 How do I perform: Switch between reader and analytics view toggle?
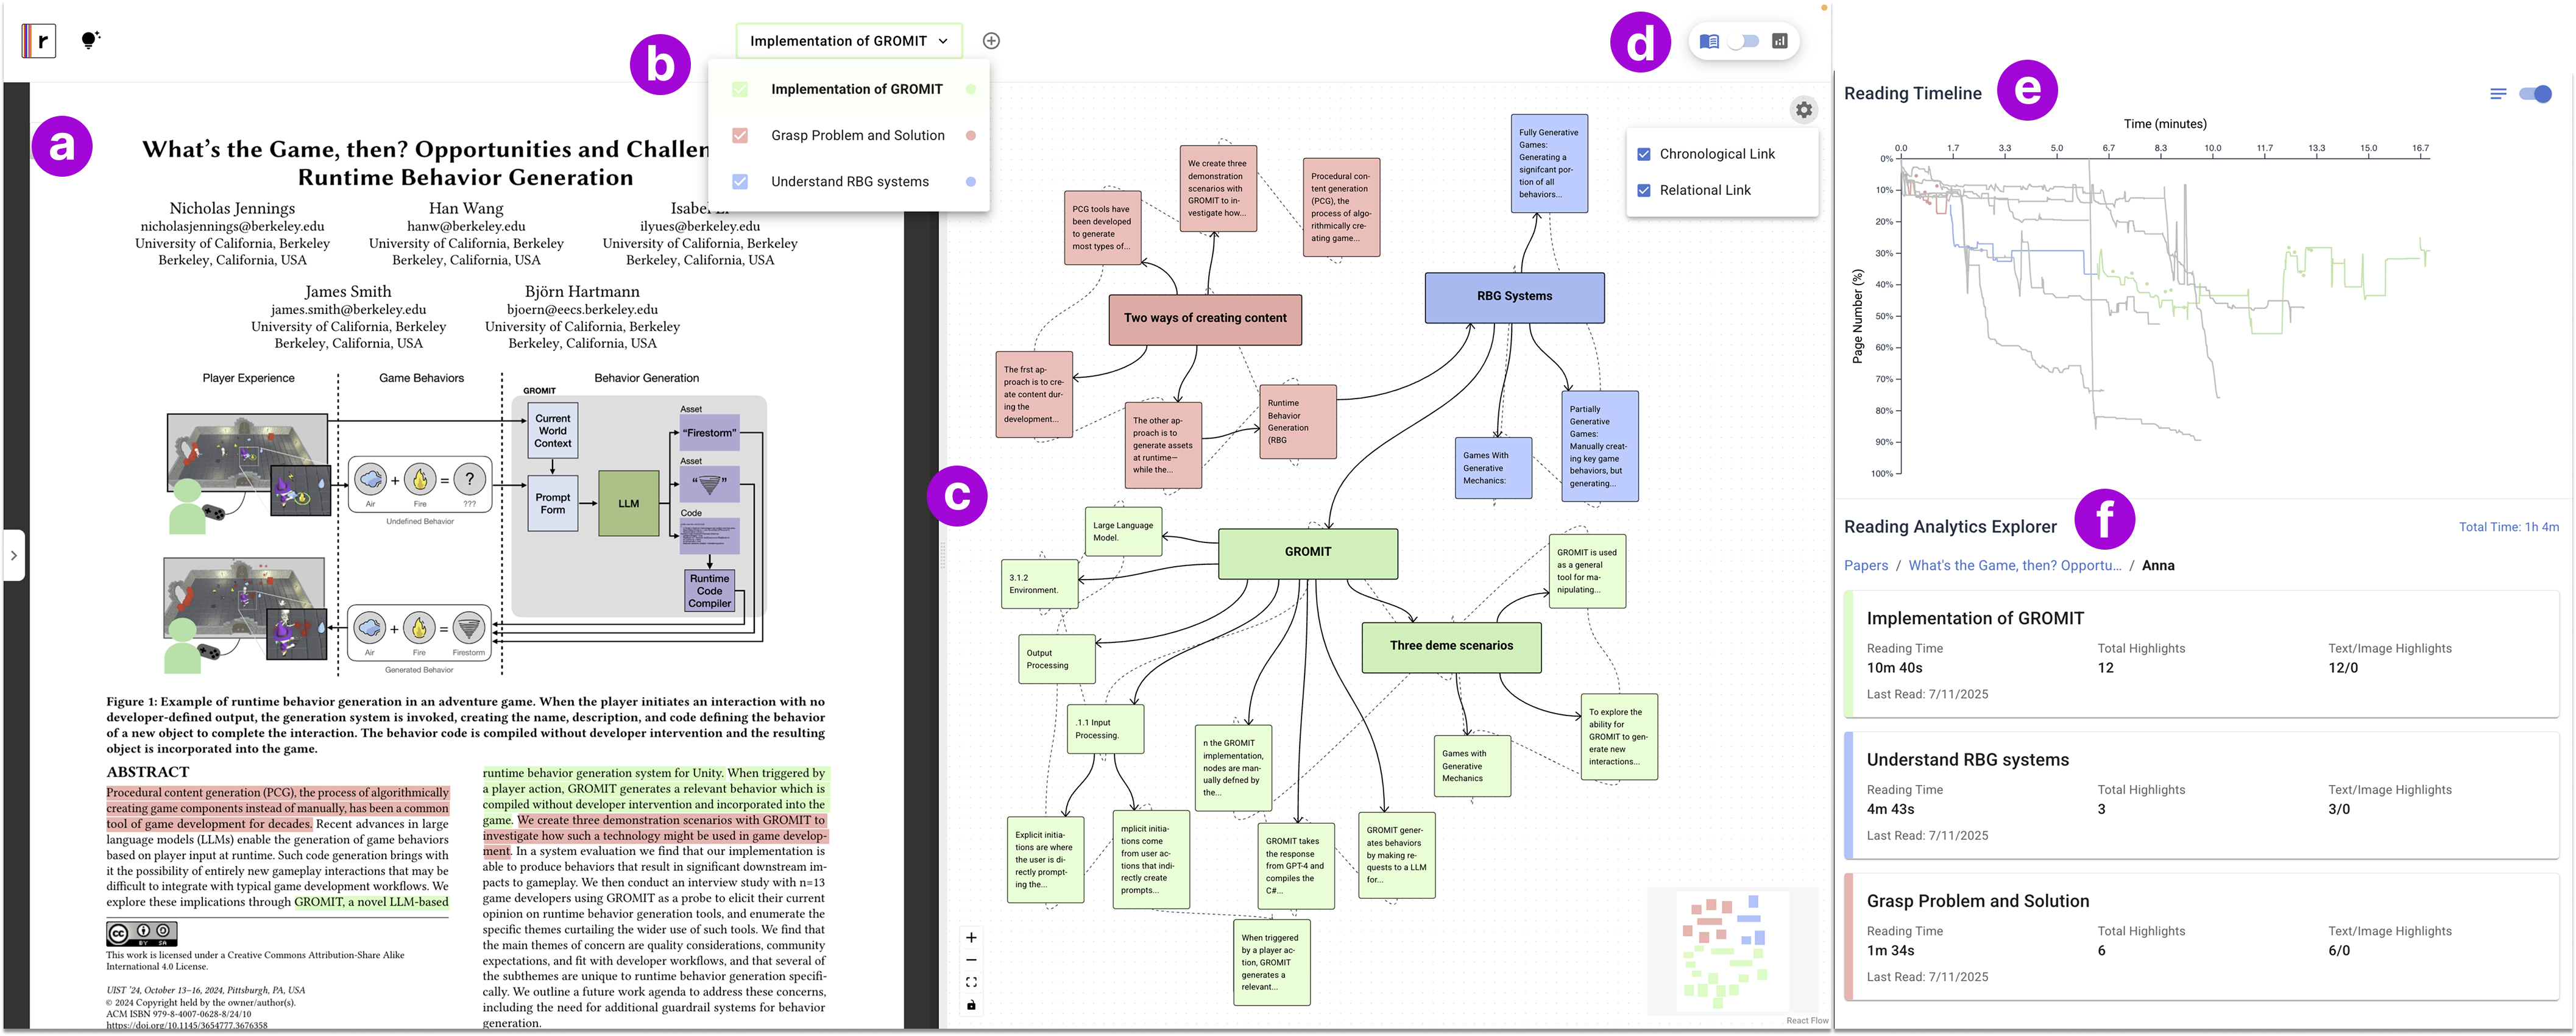click(1744, 41)
